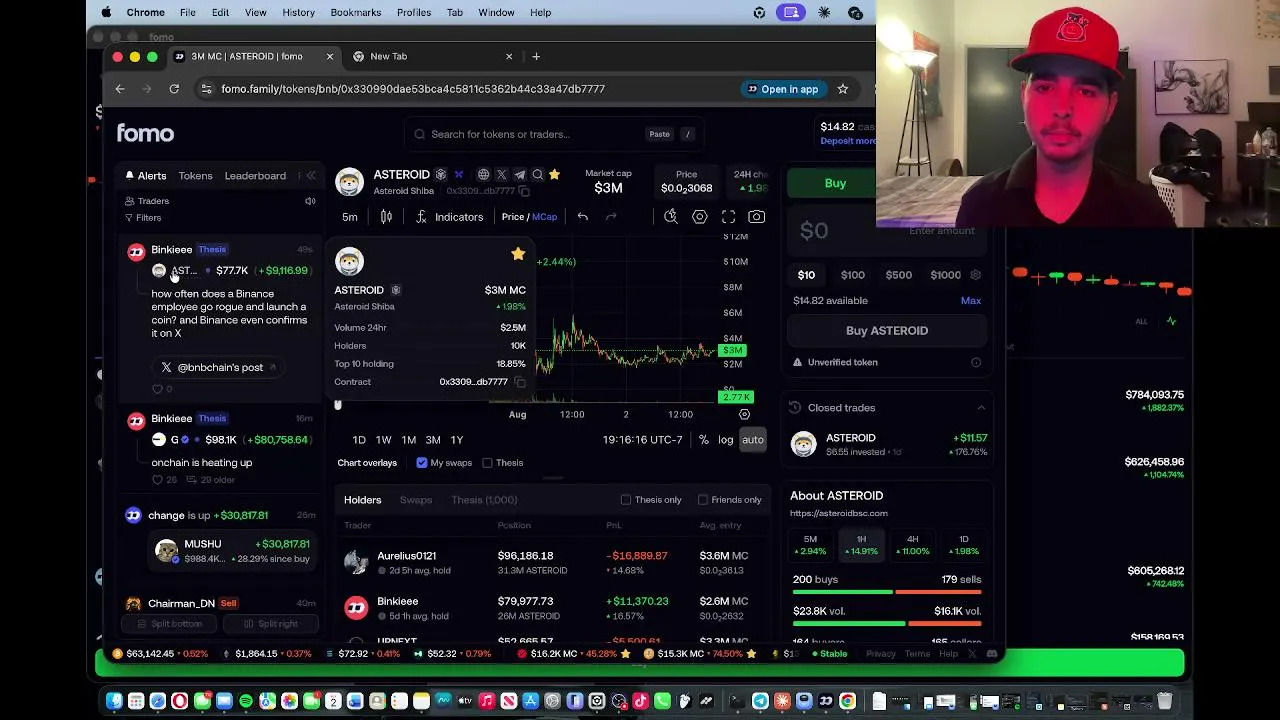1280x720 pixels.
Task: Open the ASTEROID X (Twitter) icon
Action: pos(501,175)
